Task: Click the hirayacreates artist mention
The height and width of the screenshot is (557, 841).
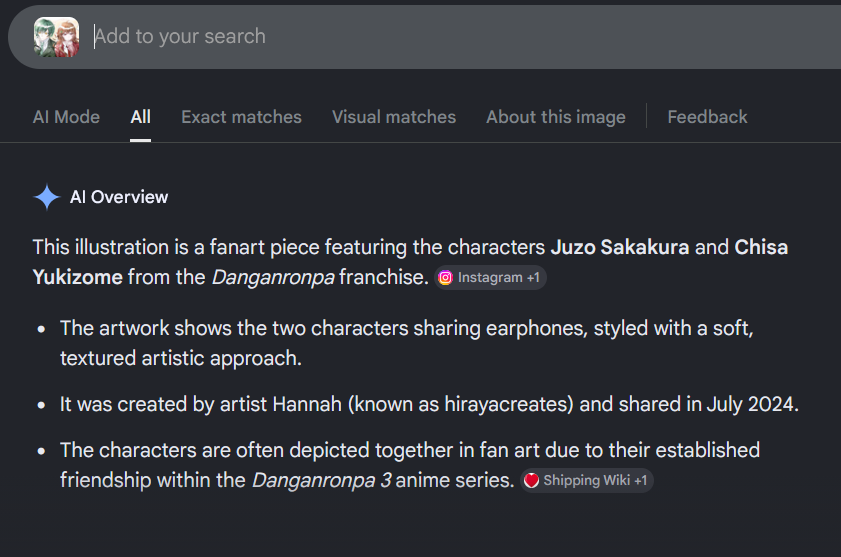Action: [509, 404]
